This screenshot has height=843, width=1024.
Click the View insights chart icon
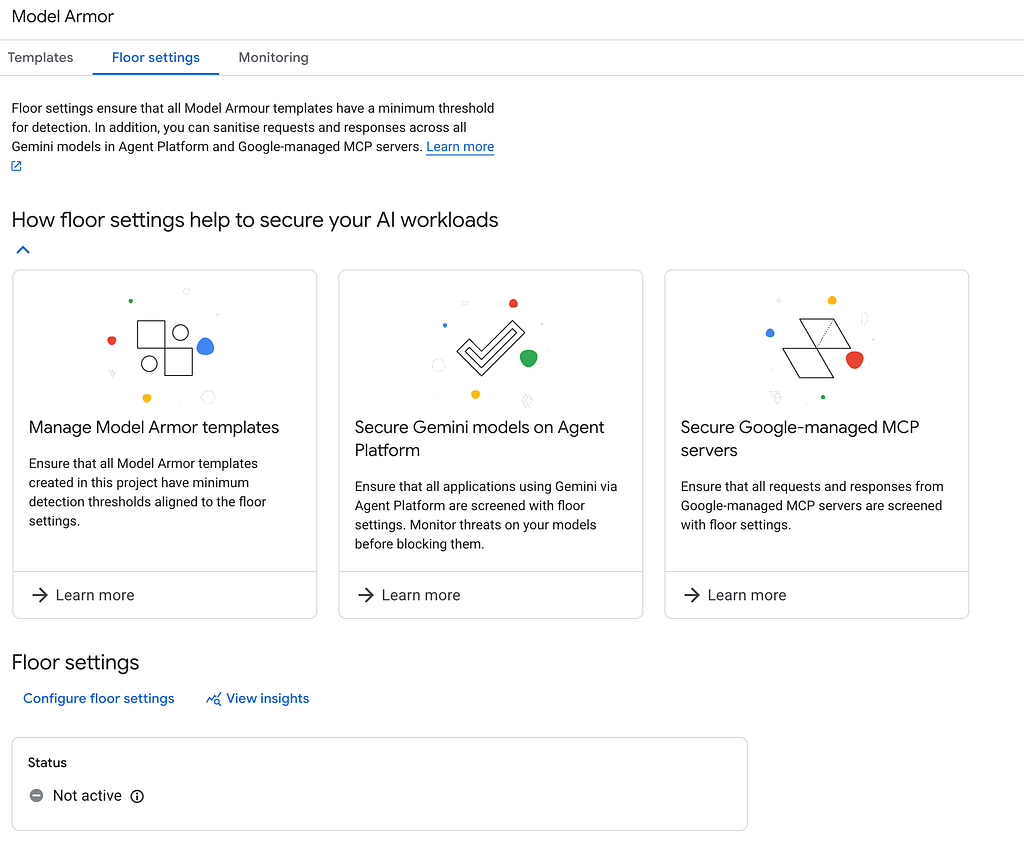[x=214, y=699]
